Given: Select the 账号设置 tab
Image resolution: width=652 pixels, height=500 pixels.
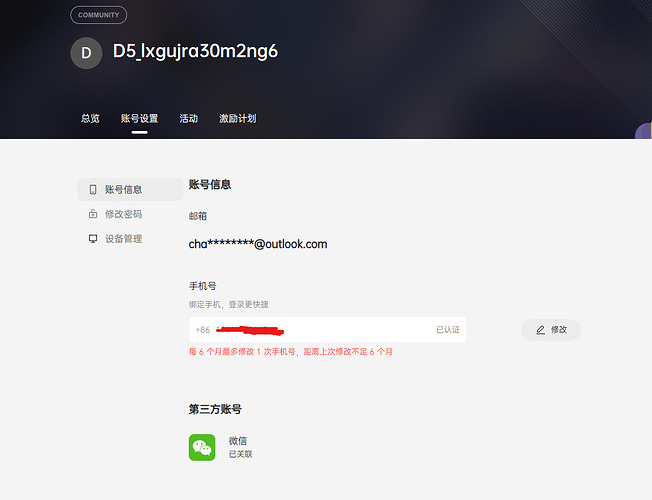Looking at the screenshot, I should 139,119.
